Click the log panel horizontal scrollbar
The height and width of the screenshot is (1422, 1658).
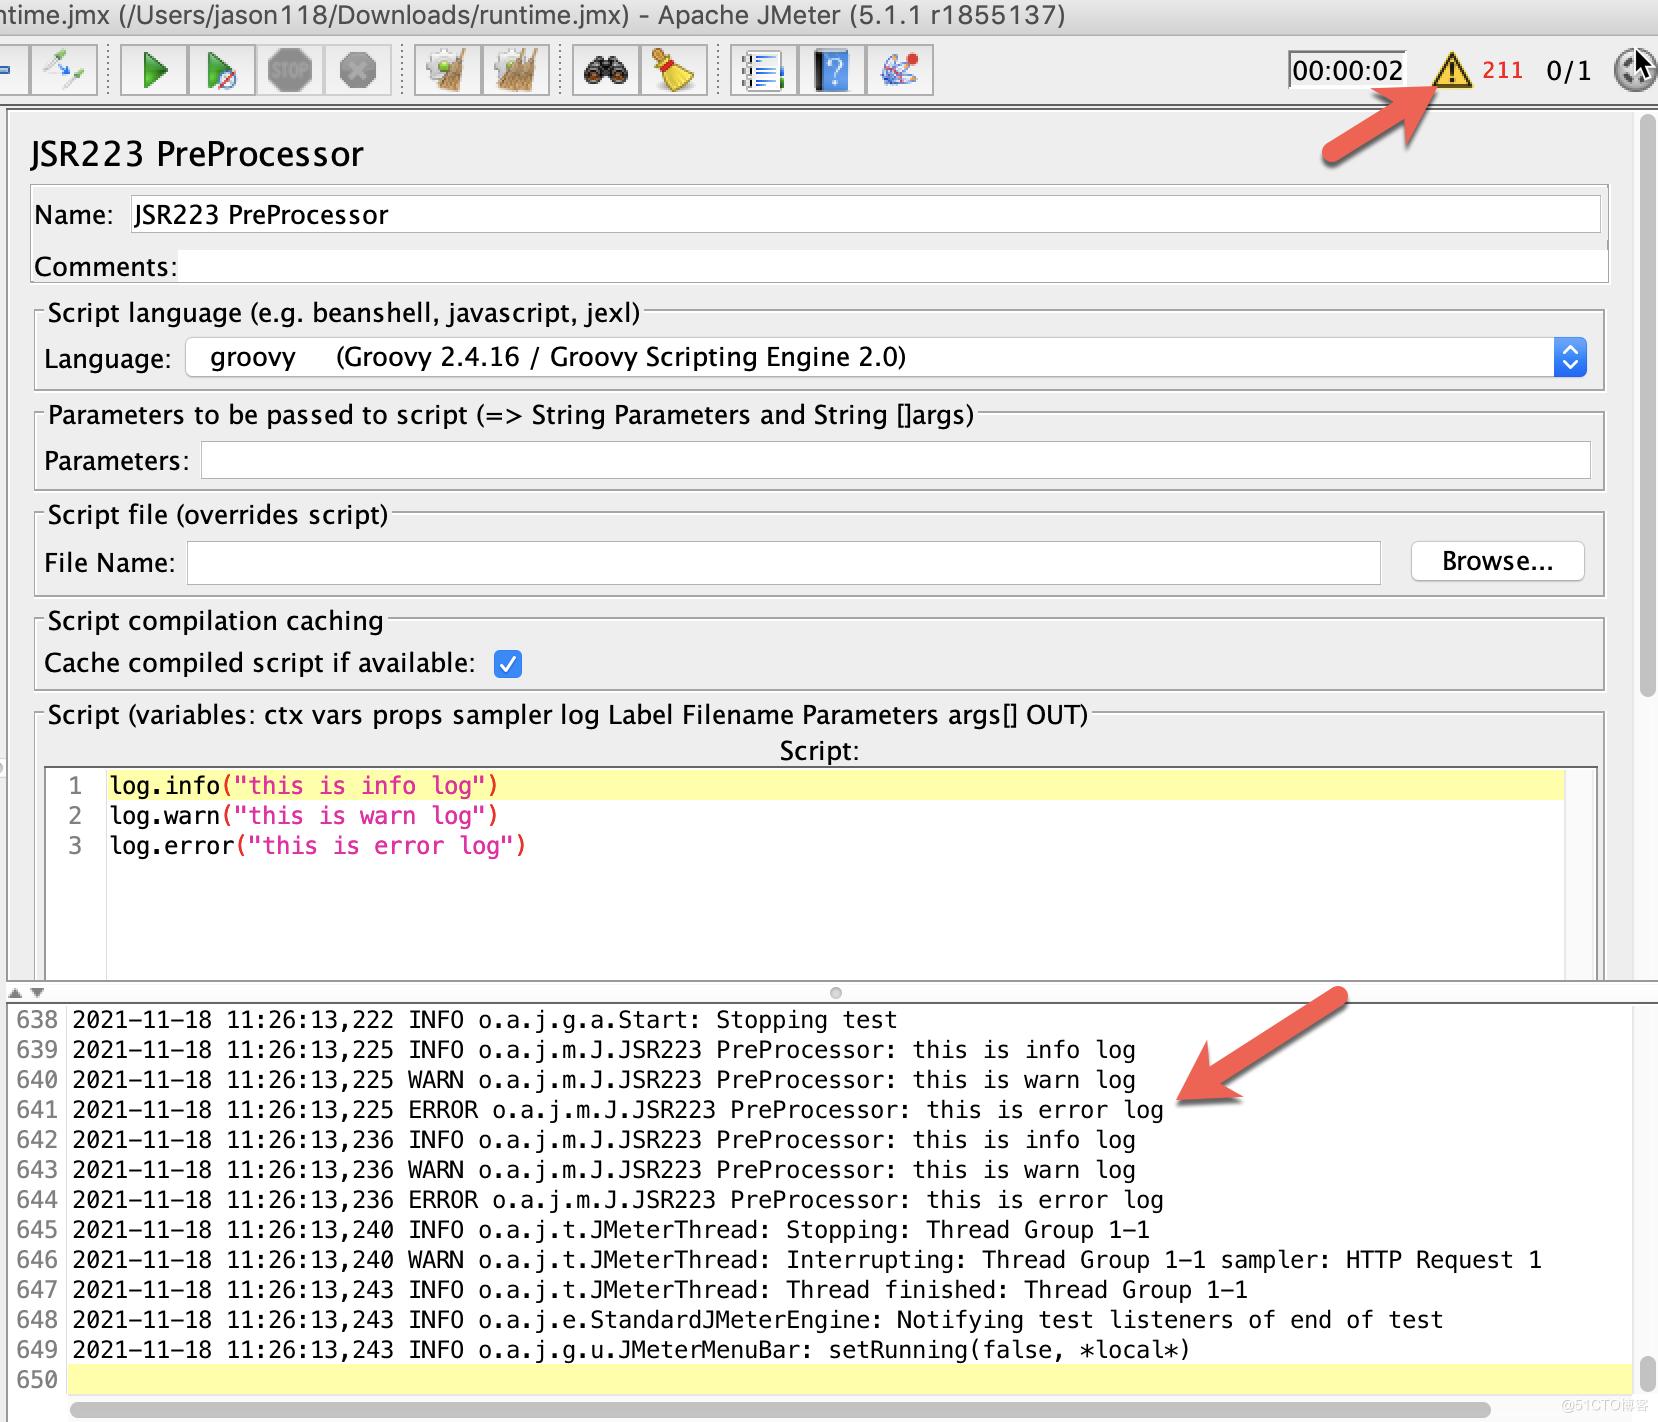[x=780, y=1410]
